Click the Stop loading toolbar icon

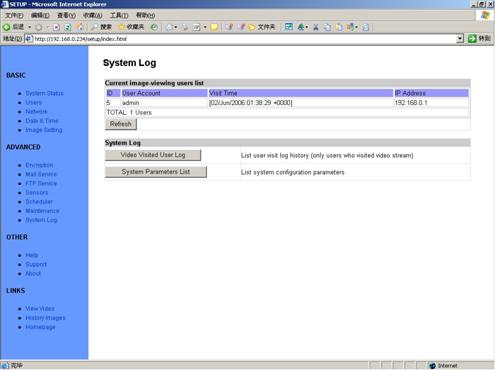tap(56, 27)
